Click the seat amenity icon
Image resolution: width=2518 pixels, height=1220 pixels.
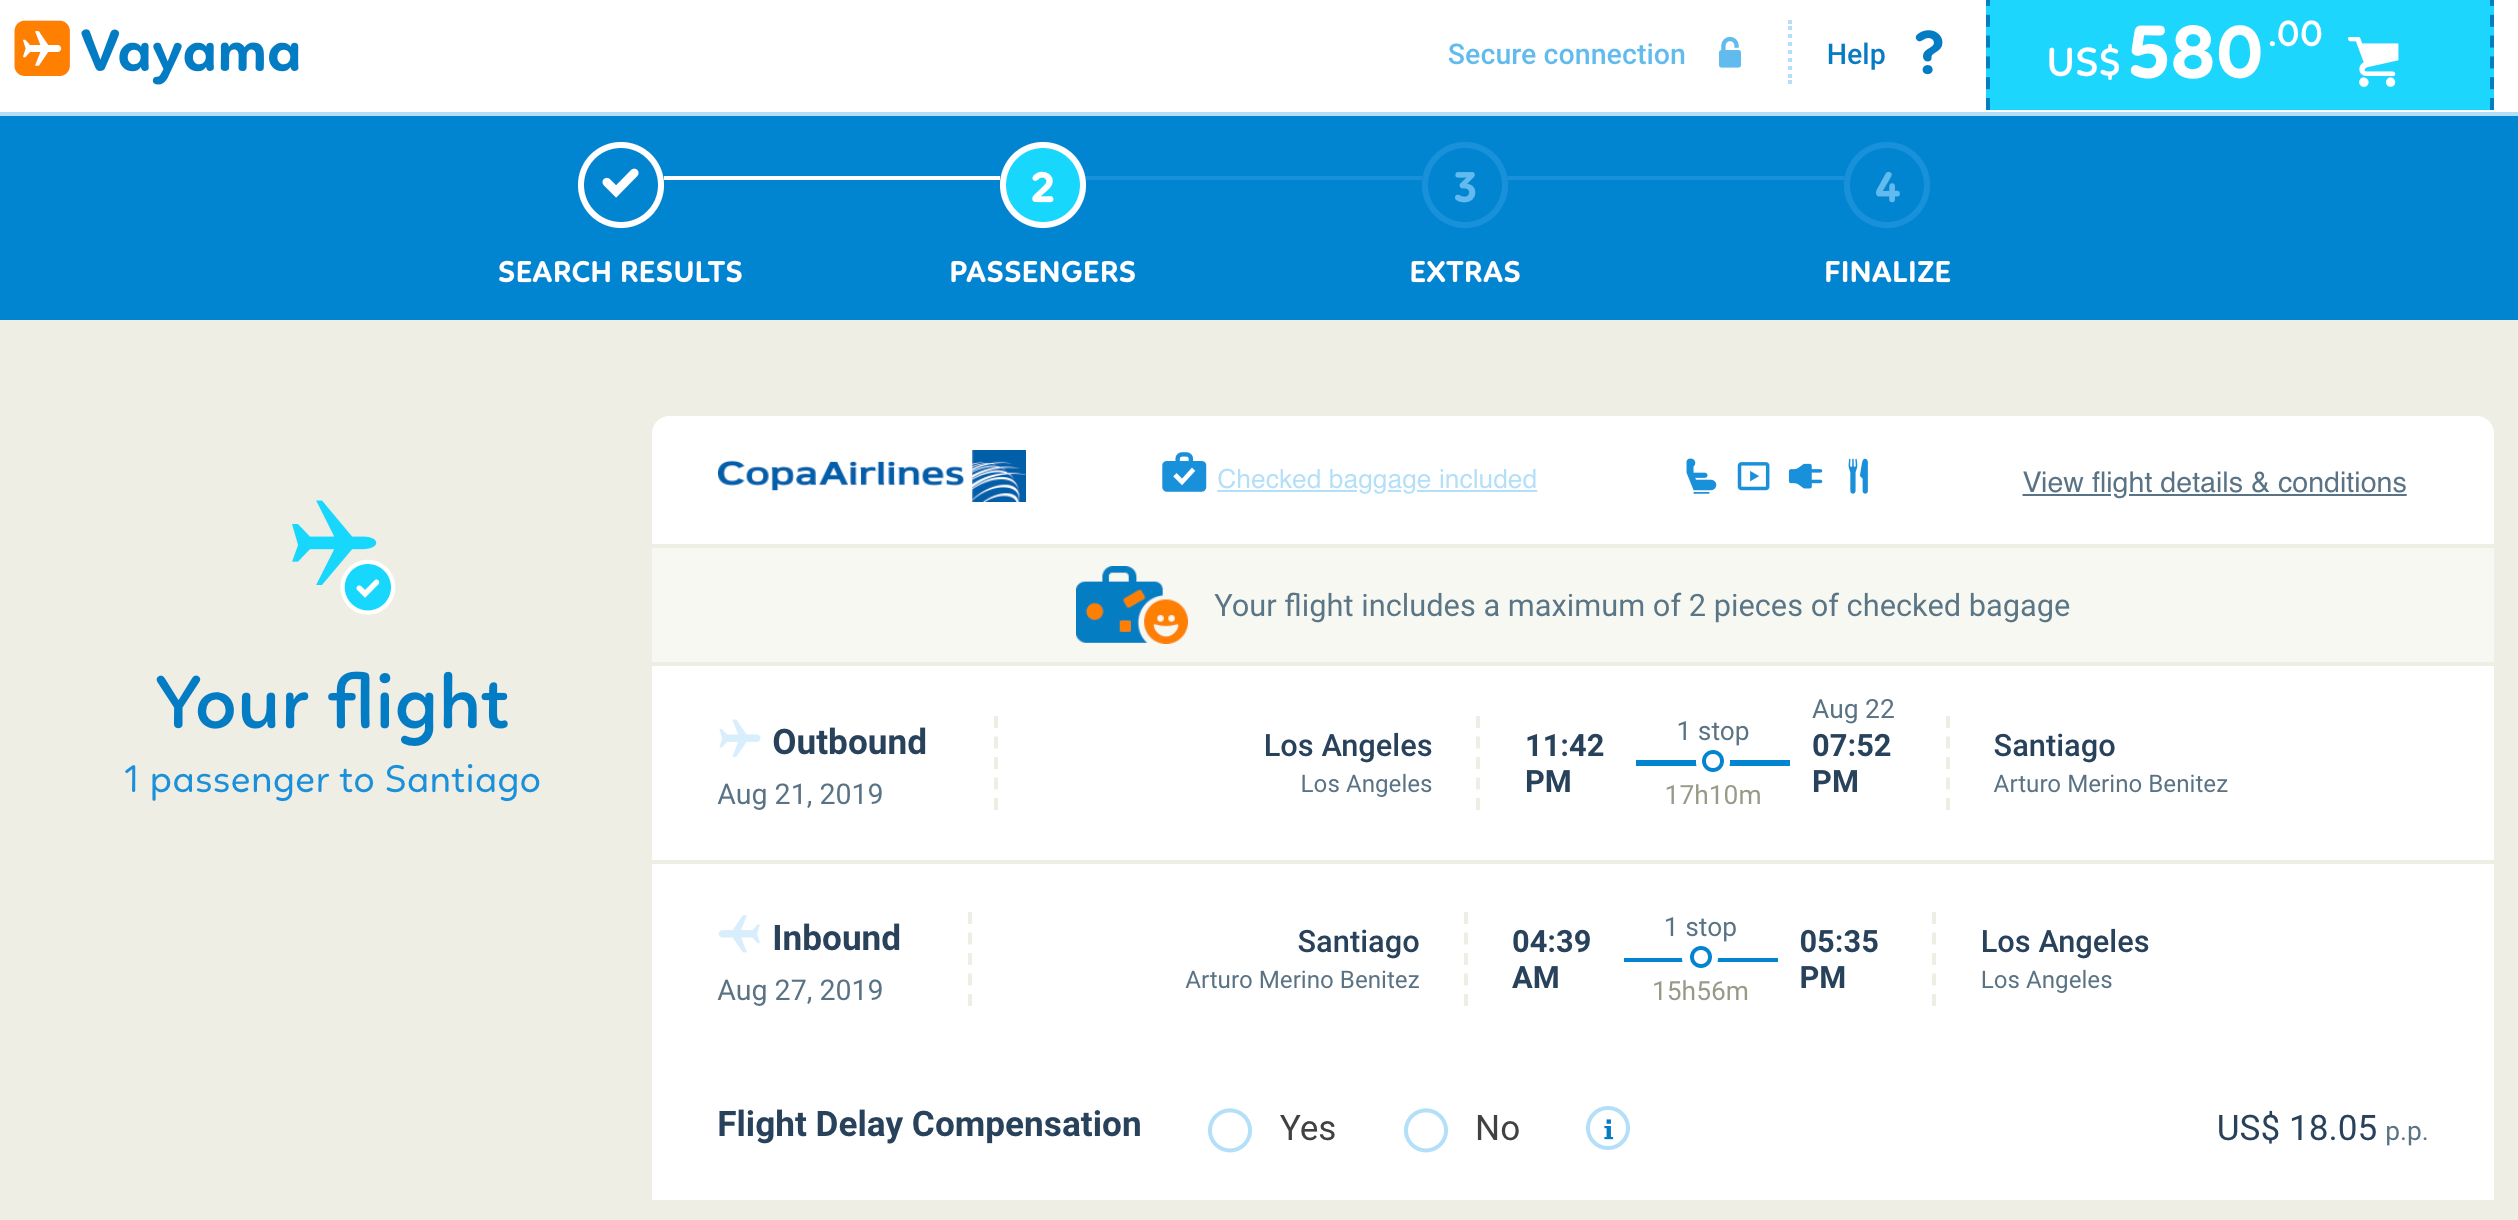point(1700,476)
